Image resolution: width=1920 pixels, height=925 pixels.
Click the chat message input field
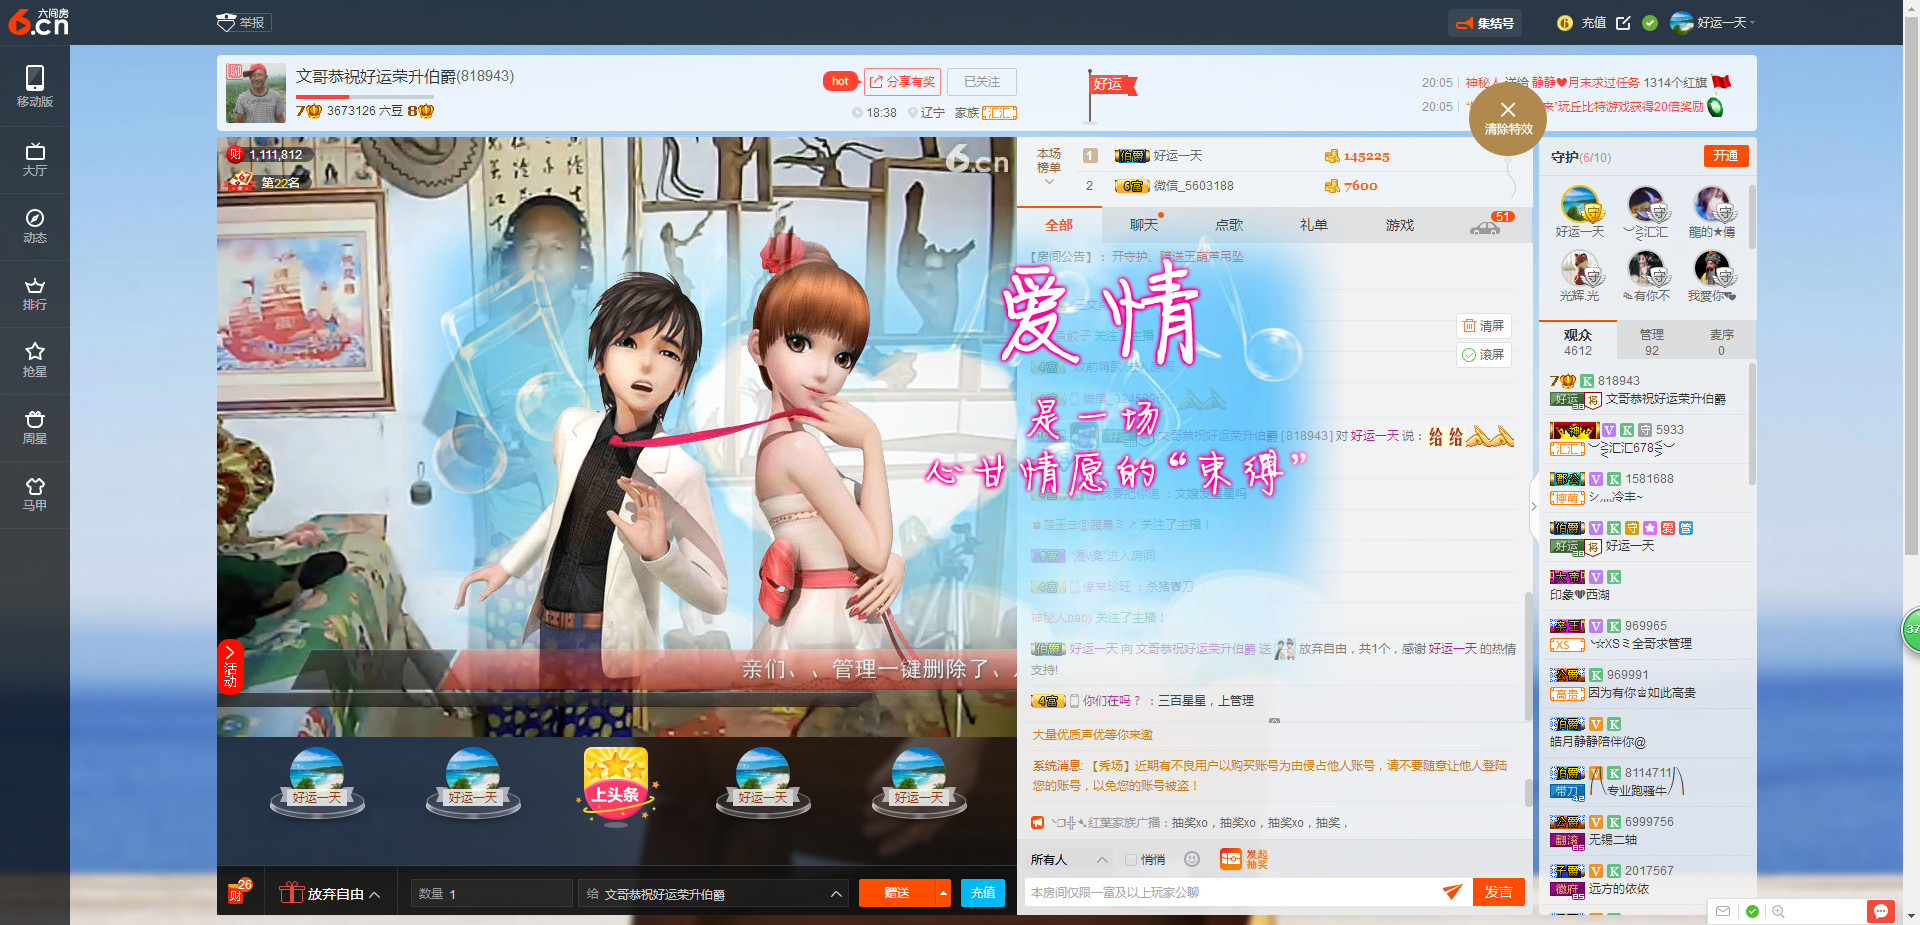tap(1230, 892)
